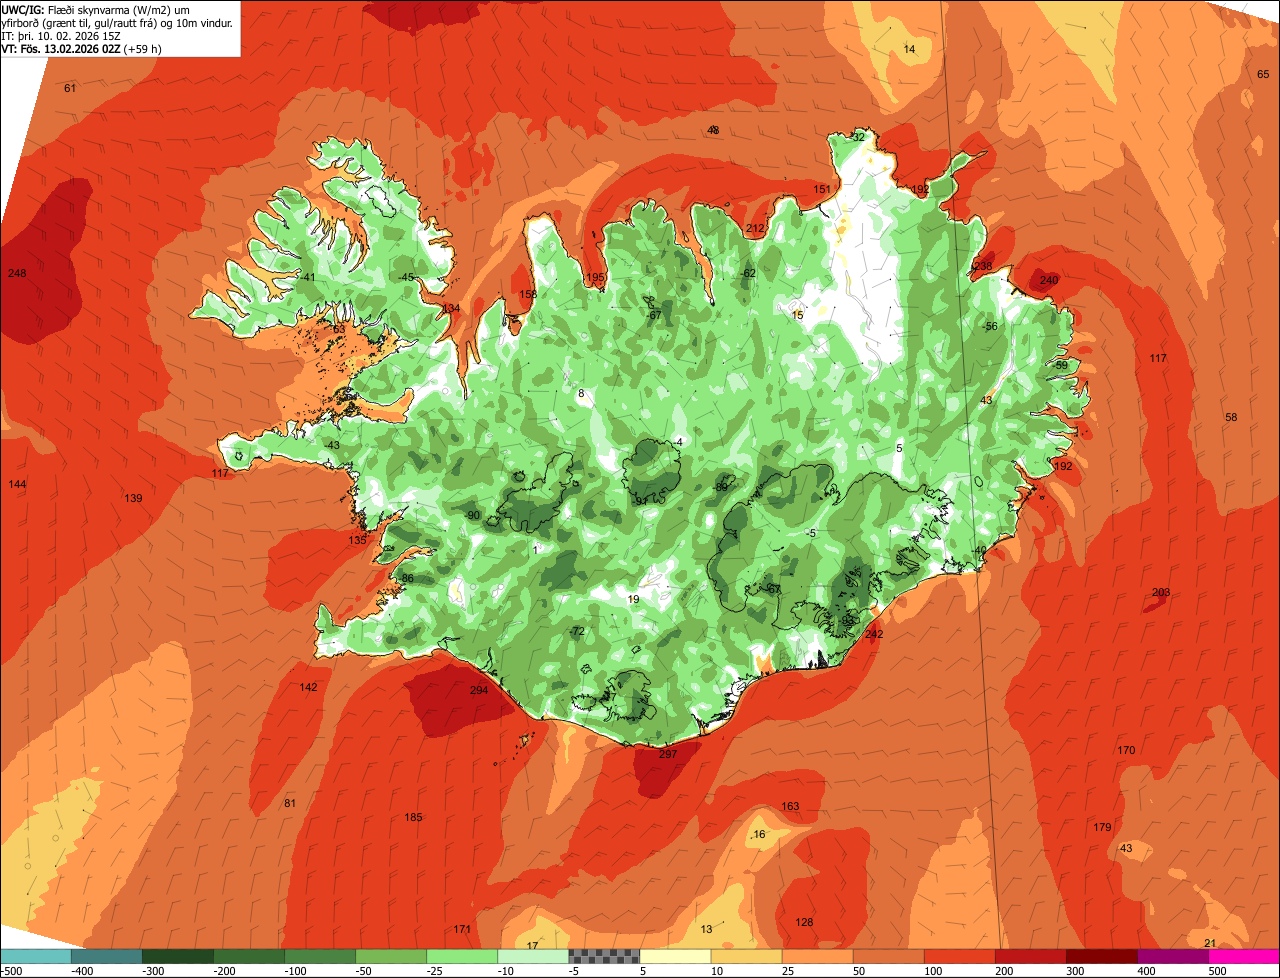The width and height of the screenshot is (1280, 978).
Task: Click the initial time 'IT: þri. 10. 02. 2026 15Z'
Action: click(x=60, y=36)
